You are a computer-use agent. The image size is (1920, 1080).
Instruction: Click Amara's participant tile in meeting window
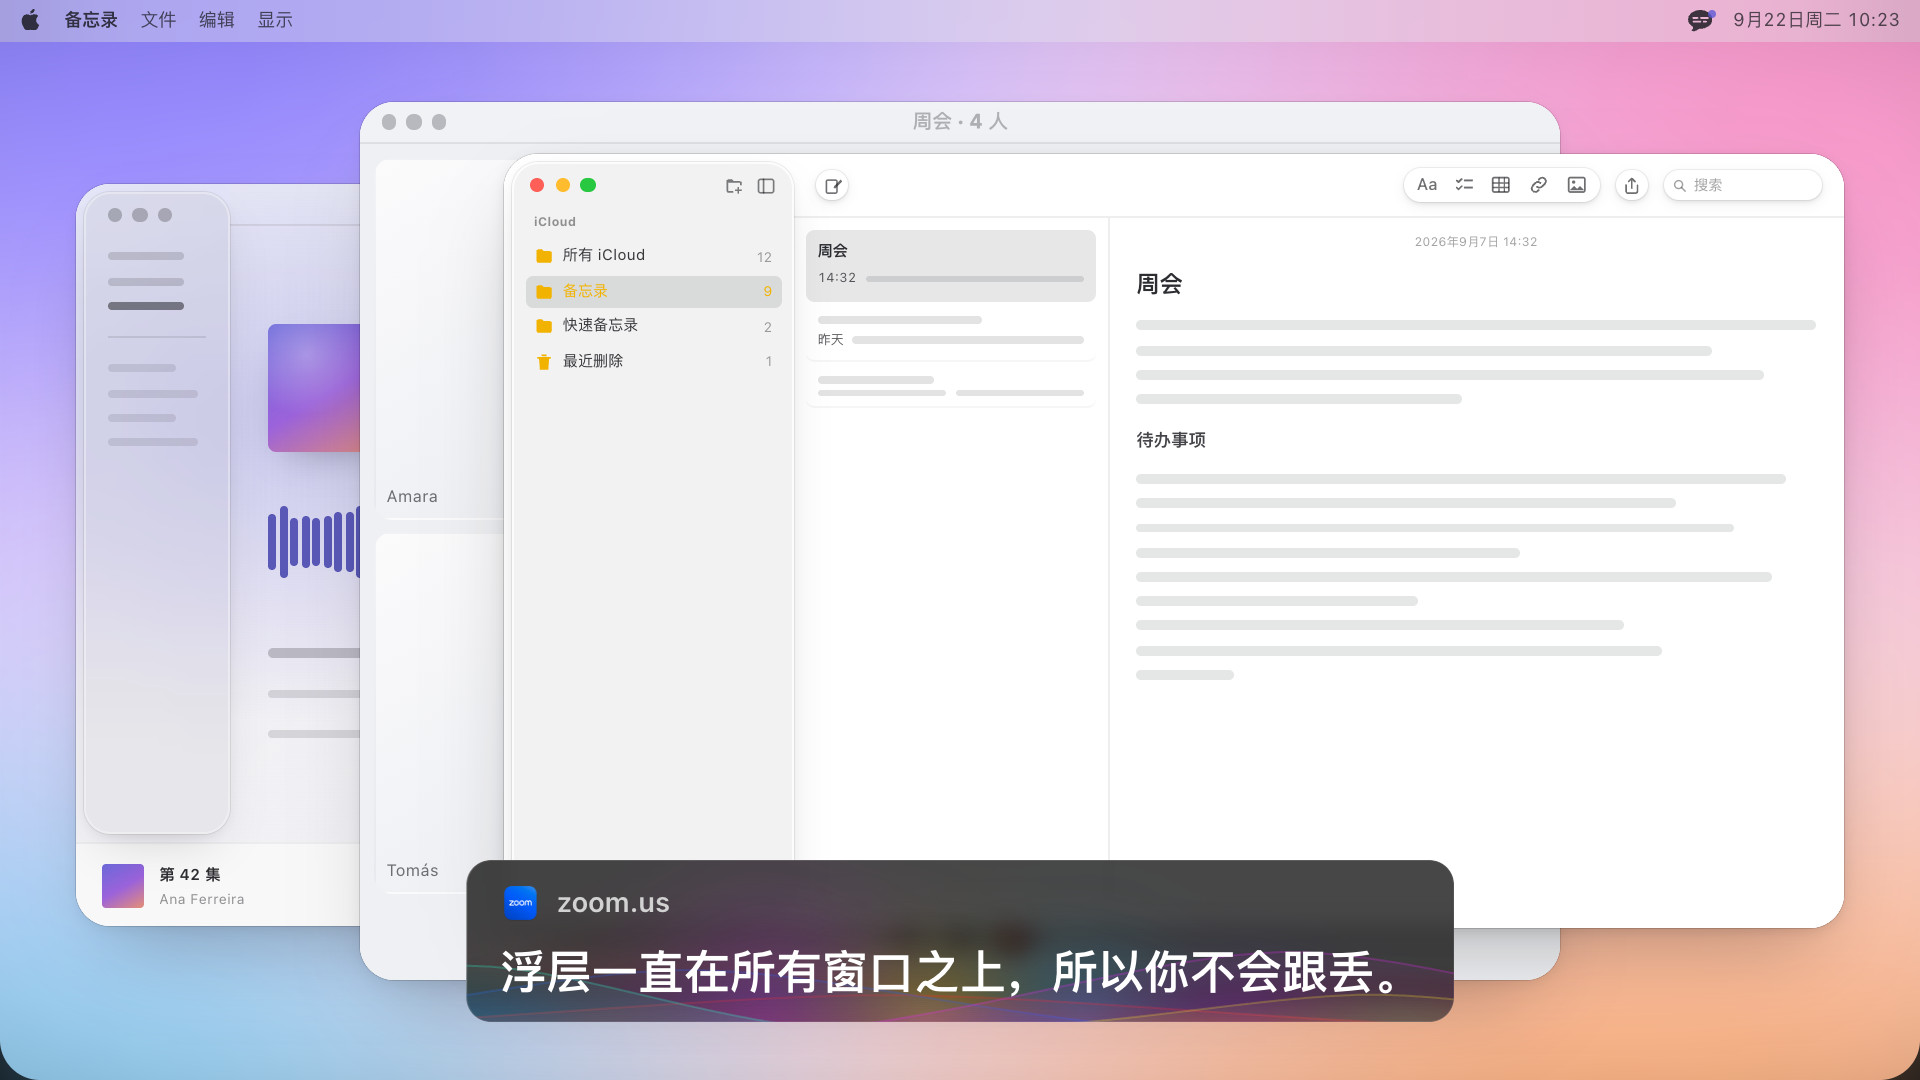440,340
